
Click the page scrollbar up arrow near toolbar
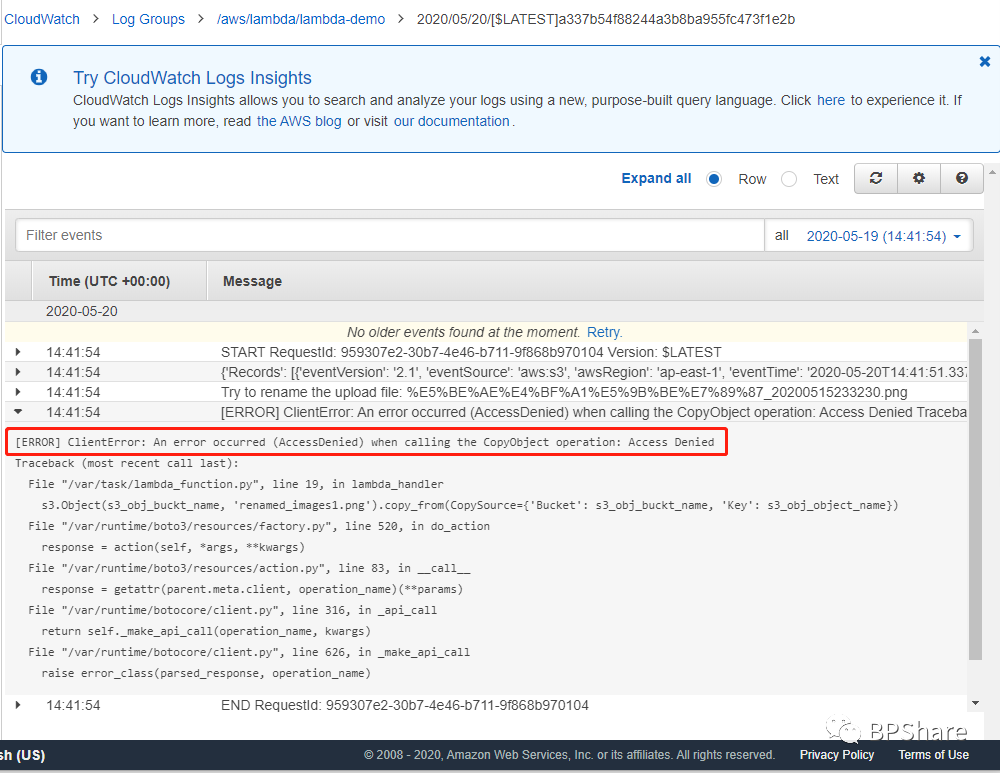coord(992,172)
